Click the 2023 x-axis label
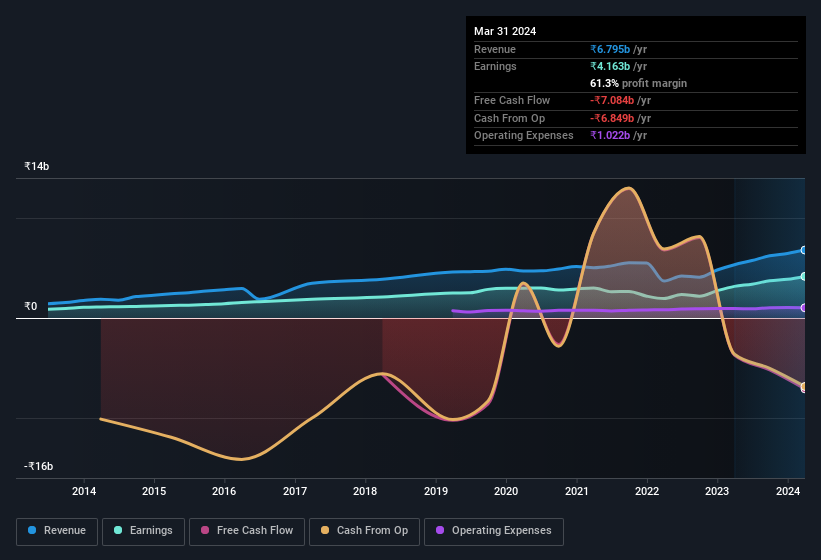The width and height of the screenshot is (821, 560). [x=717, y=491]
